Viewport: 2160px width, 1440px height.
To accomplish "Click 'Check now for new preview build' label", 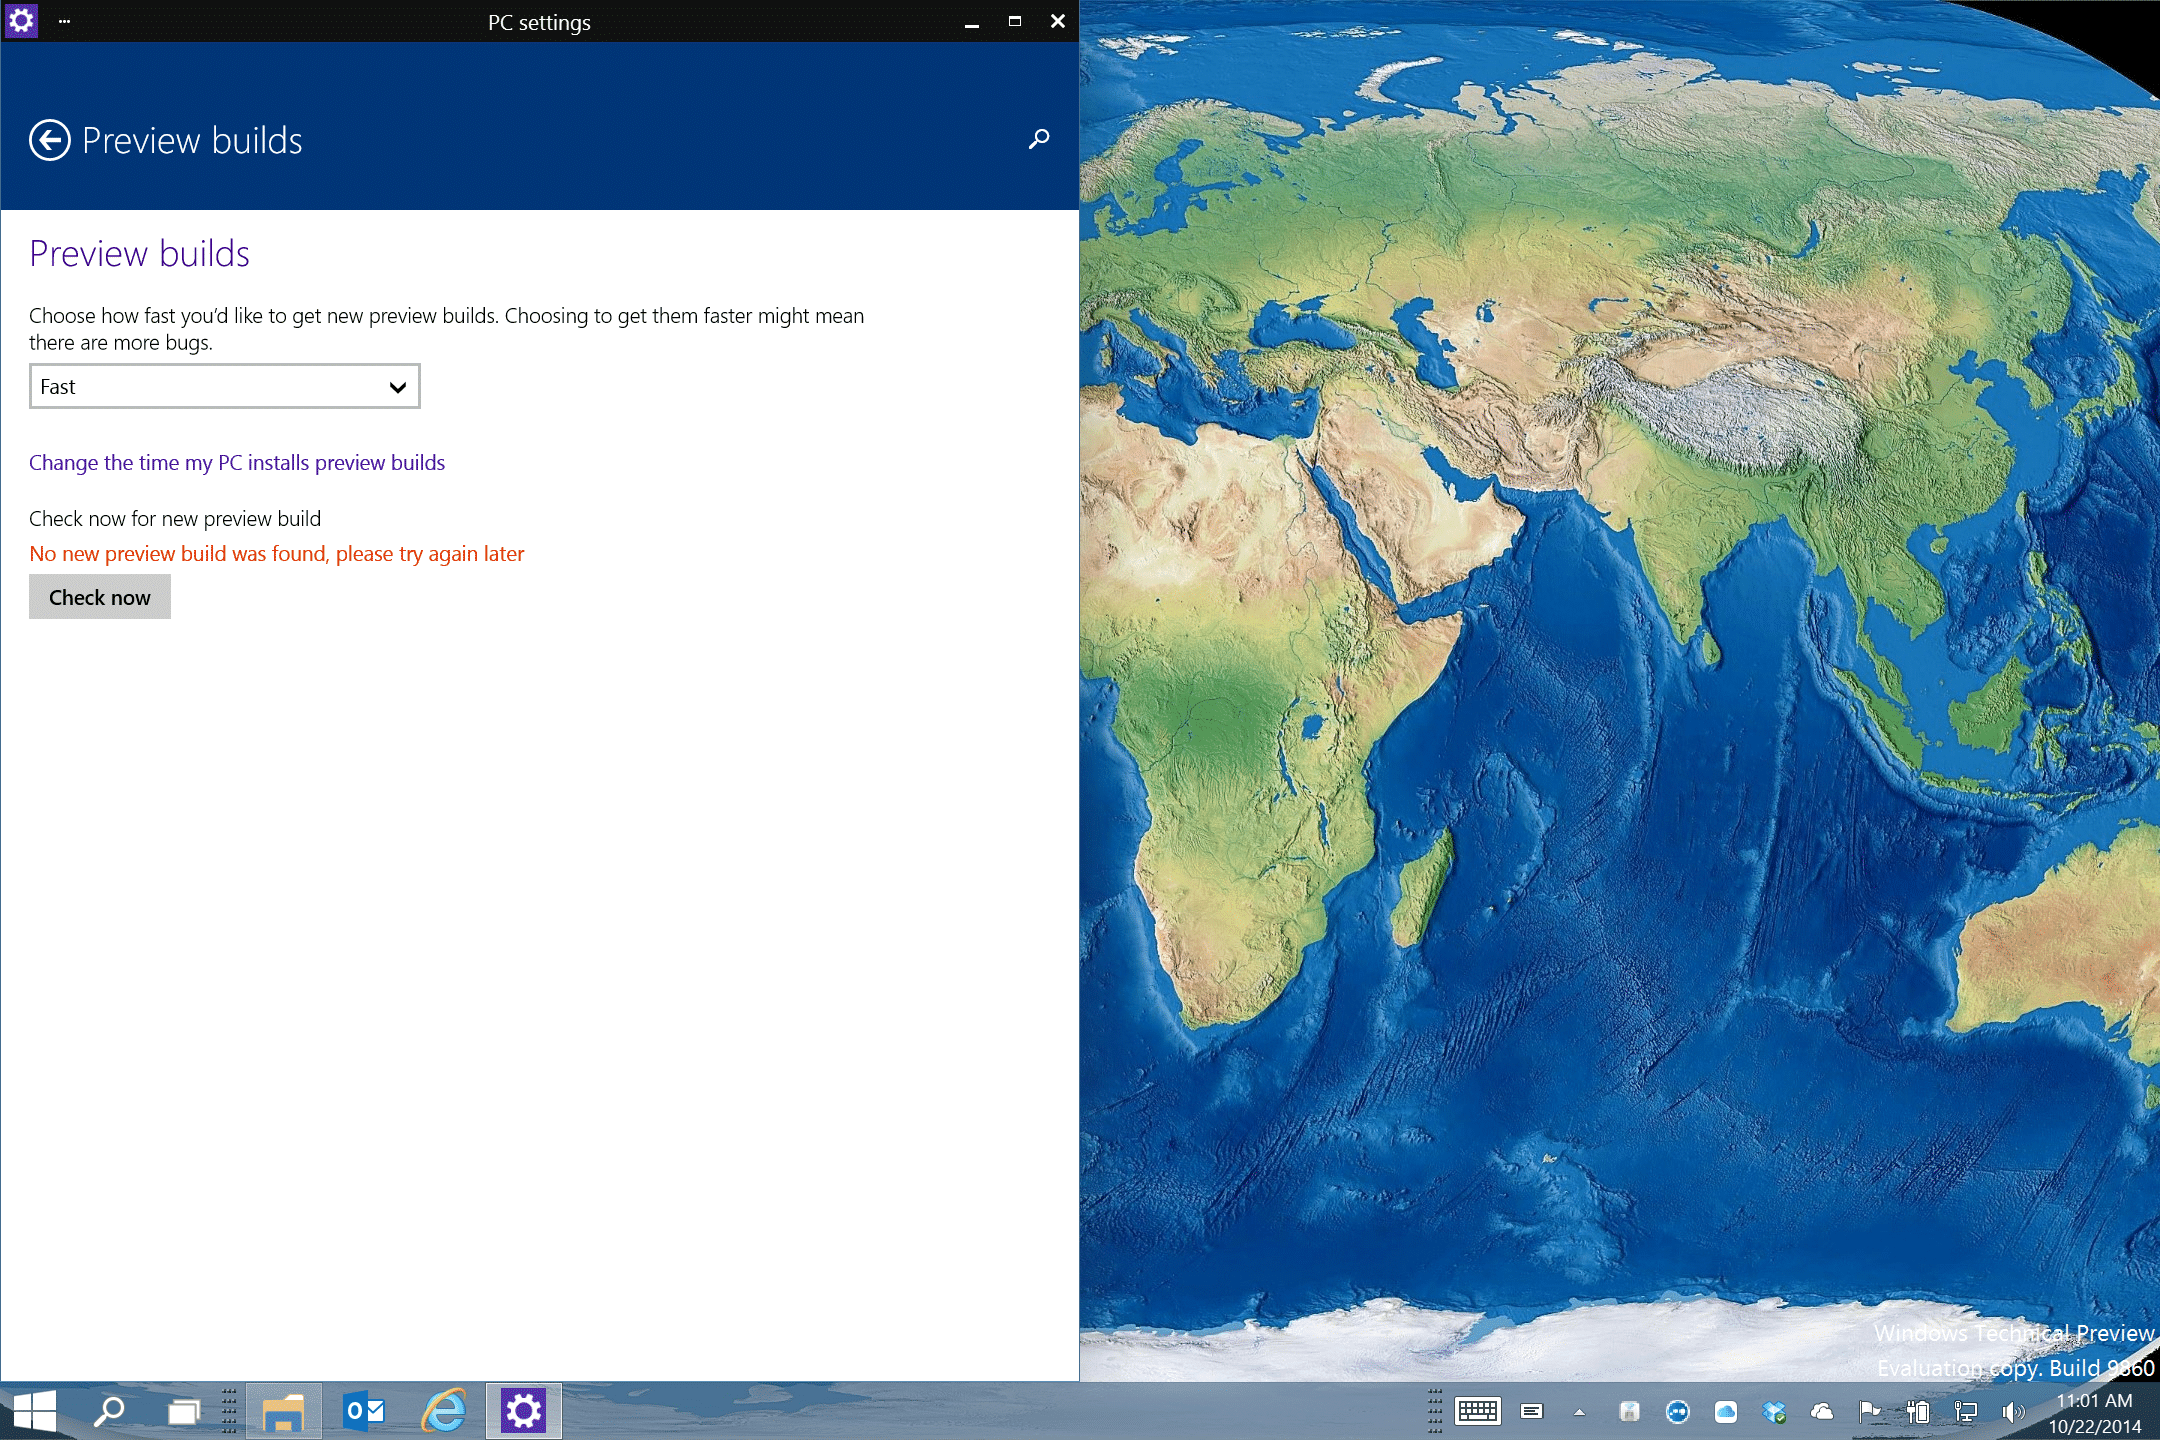I will coord(175,518).
